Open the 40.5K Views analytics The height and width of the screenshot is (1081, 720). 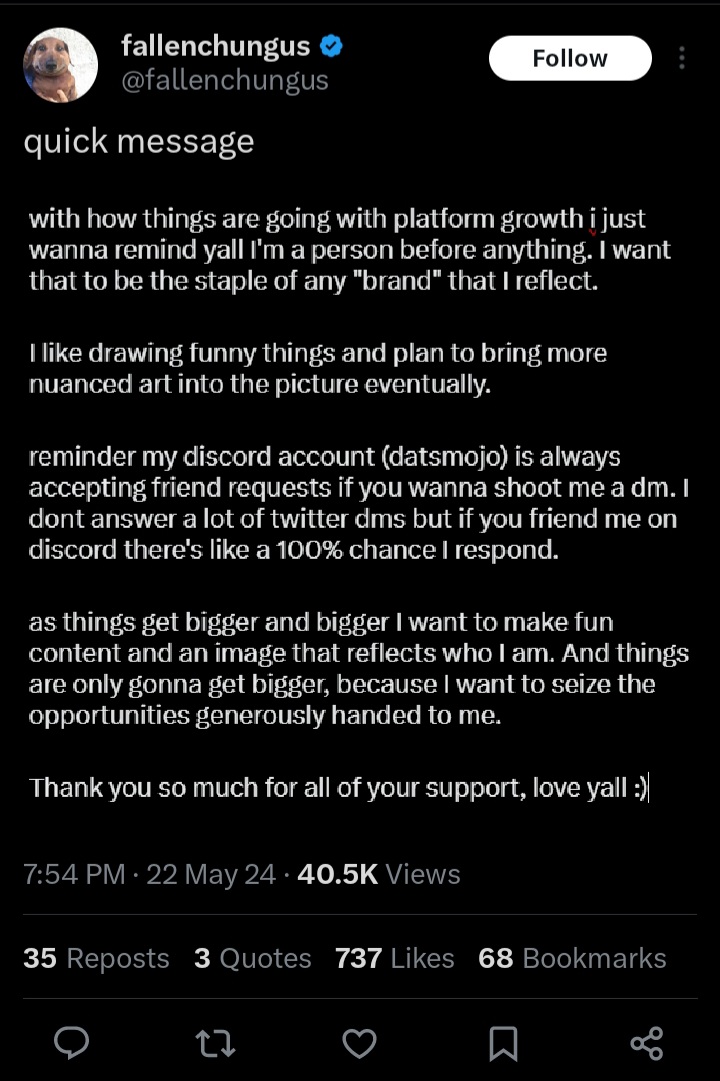click(379, 874)
